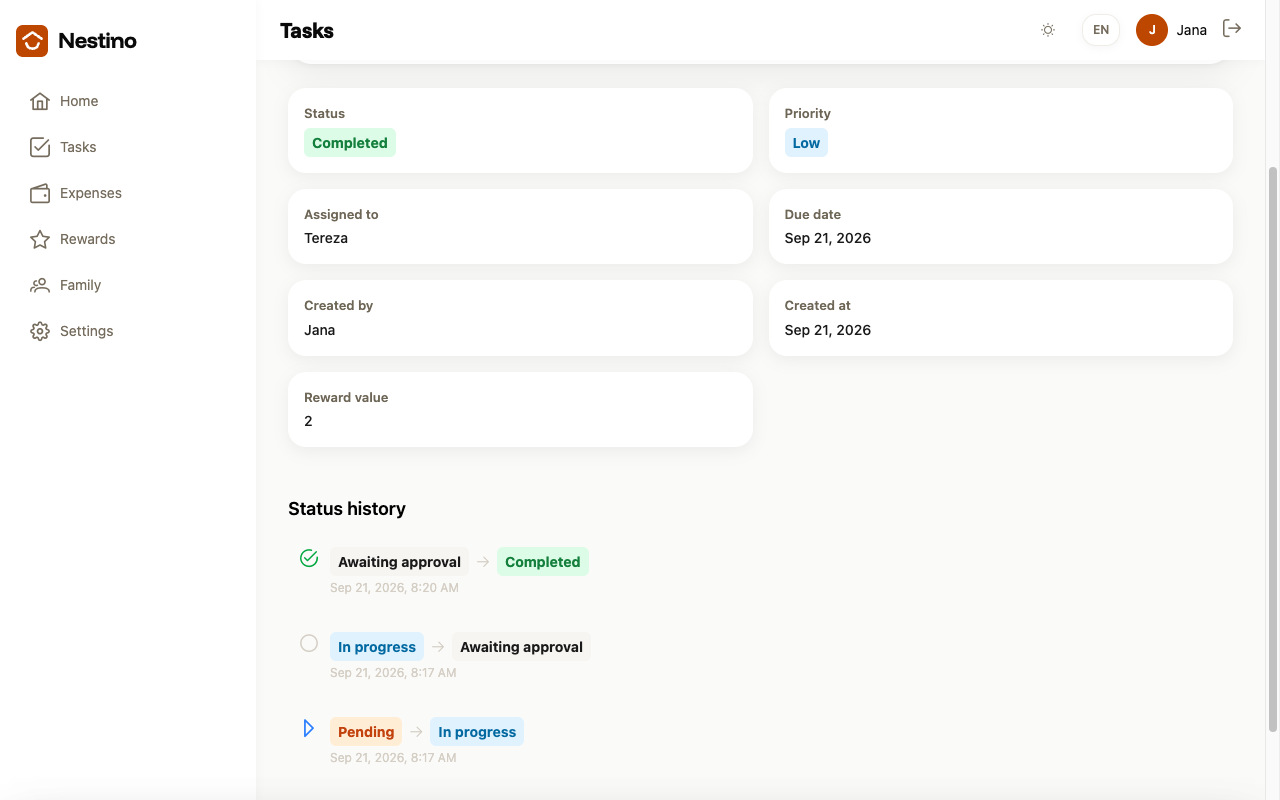Click the assignee name Tereza
The width and height of the screenshot is (1280, 800).
(326, 238)
